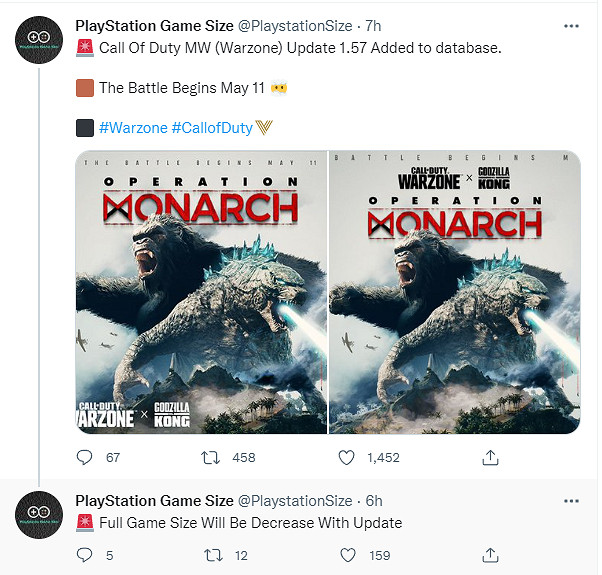
Task: Open the #CallofDuty hashtag link
Action: [x=212, y=127]
